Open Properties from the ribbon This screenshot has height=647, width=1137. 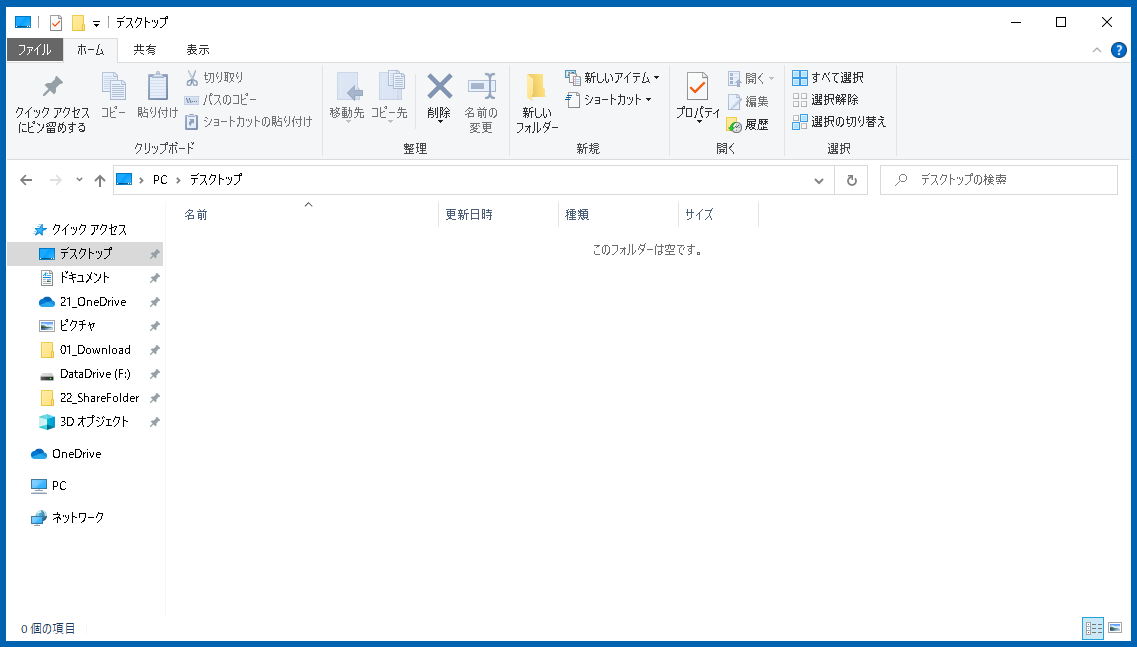pos(697,88)
